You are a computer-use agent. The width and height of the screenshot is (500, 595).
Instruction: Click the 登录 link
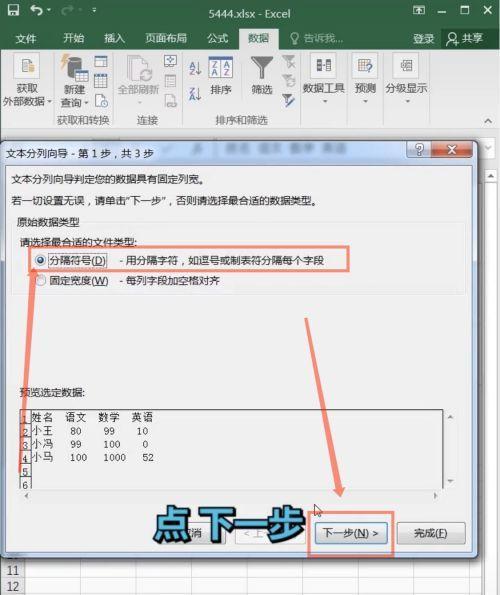423,38
